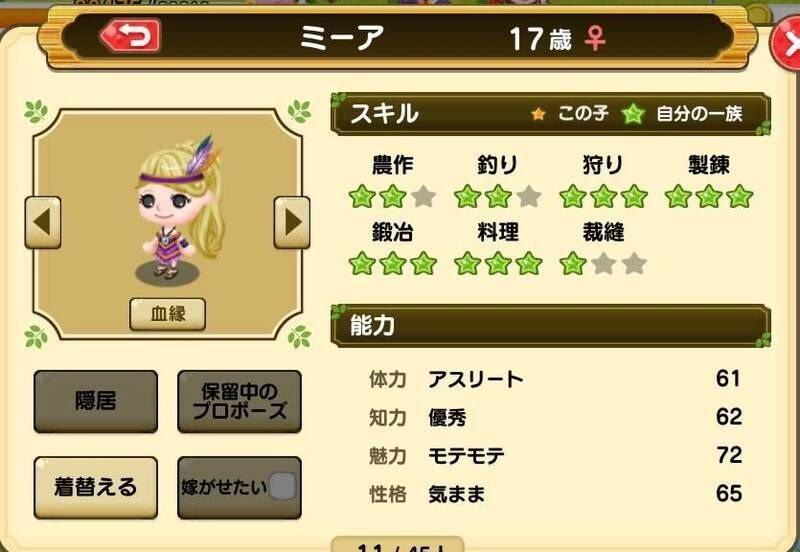Open 保留中のプロポーズ pending proposals
Viewport: 800px width, 552px height.
[x=239, y=402]
